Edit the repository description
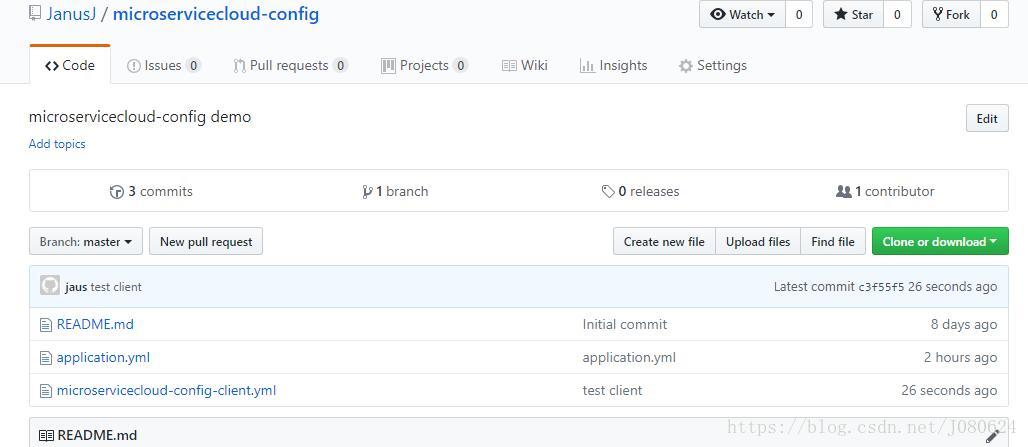This screenshot has height=447, width=1028. tap(987, 119)
